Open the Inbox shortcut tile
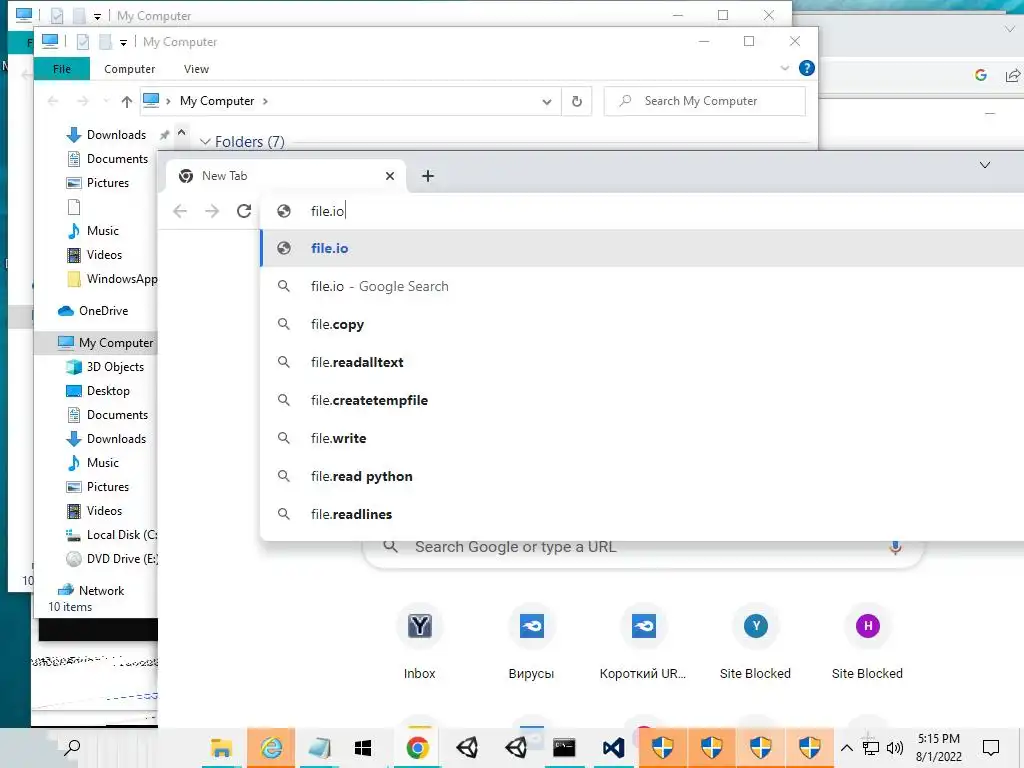 click(x=419, y=642)
